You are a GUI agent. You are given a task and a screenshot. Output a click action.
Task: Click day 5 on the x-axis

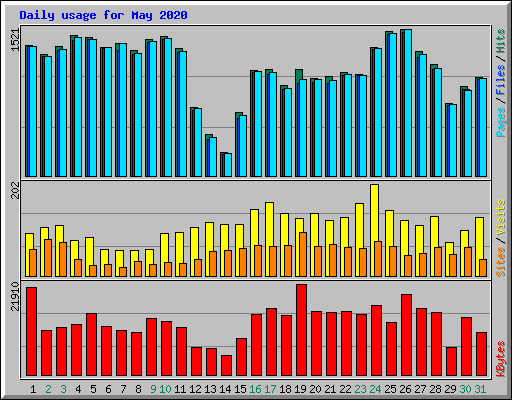coord(93,389)
